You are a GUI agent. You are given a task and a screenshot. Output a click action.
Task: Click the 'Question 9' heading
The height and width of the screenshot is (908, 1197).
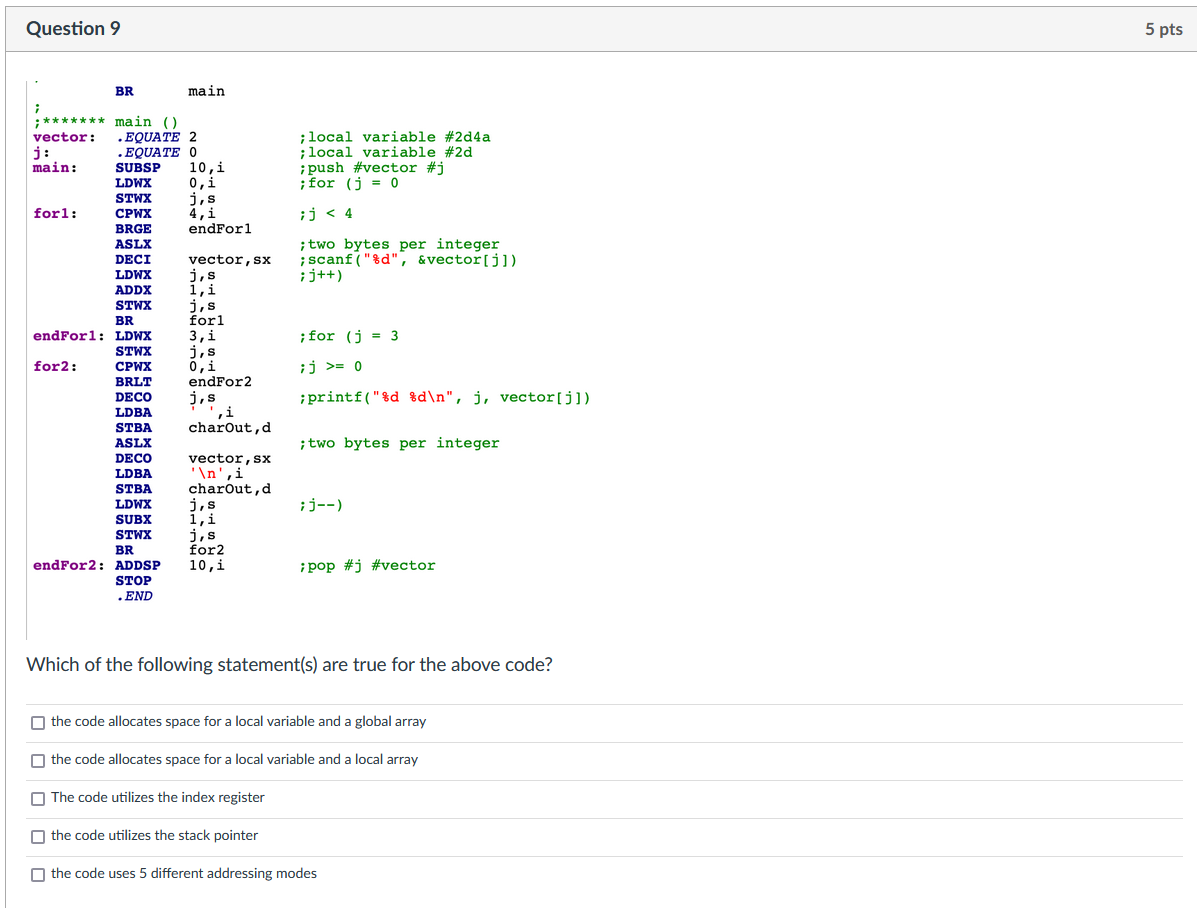[x=73, y=28]
